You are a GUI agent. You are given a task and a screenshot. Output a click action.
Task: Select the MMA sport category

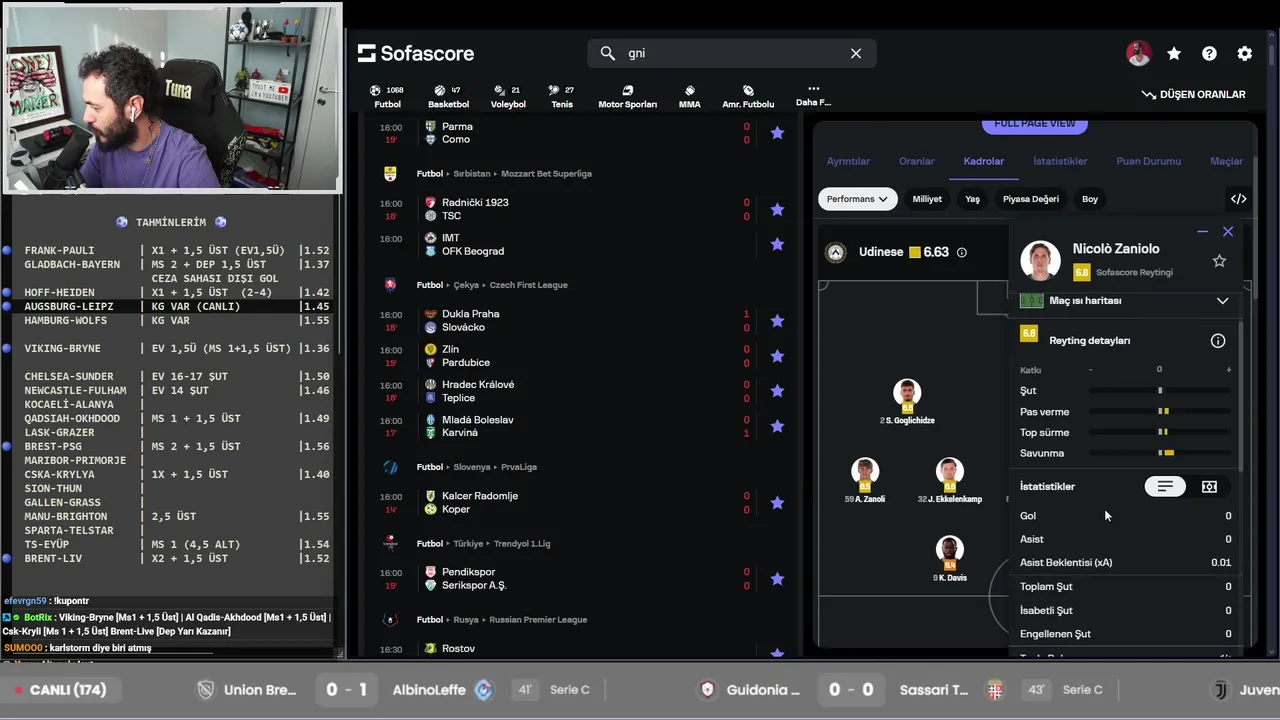(689, 96)
